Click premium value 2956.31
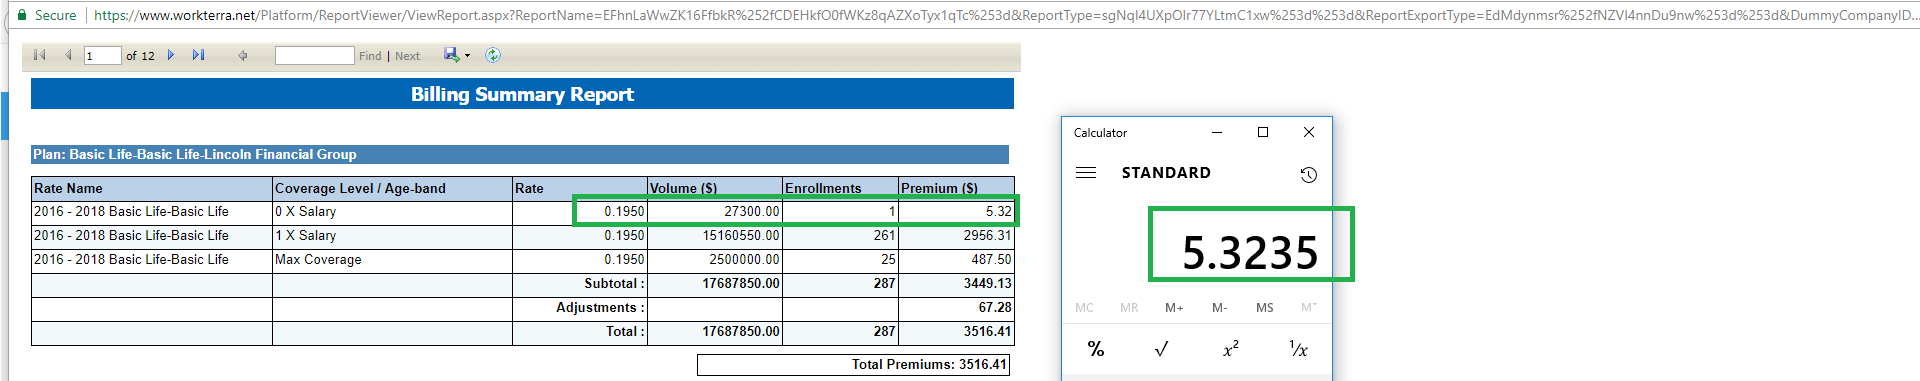 [x=988, y=236]
